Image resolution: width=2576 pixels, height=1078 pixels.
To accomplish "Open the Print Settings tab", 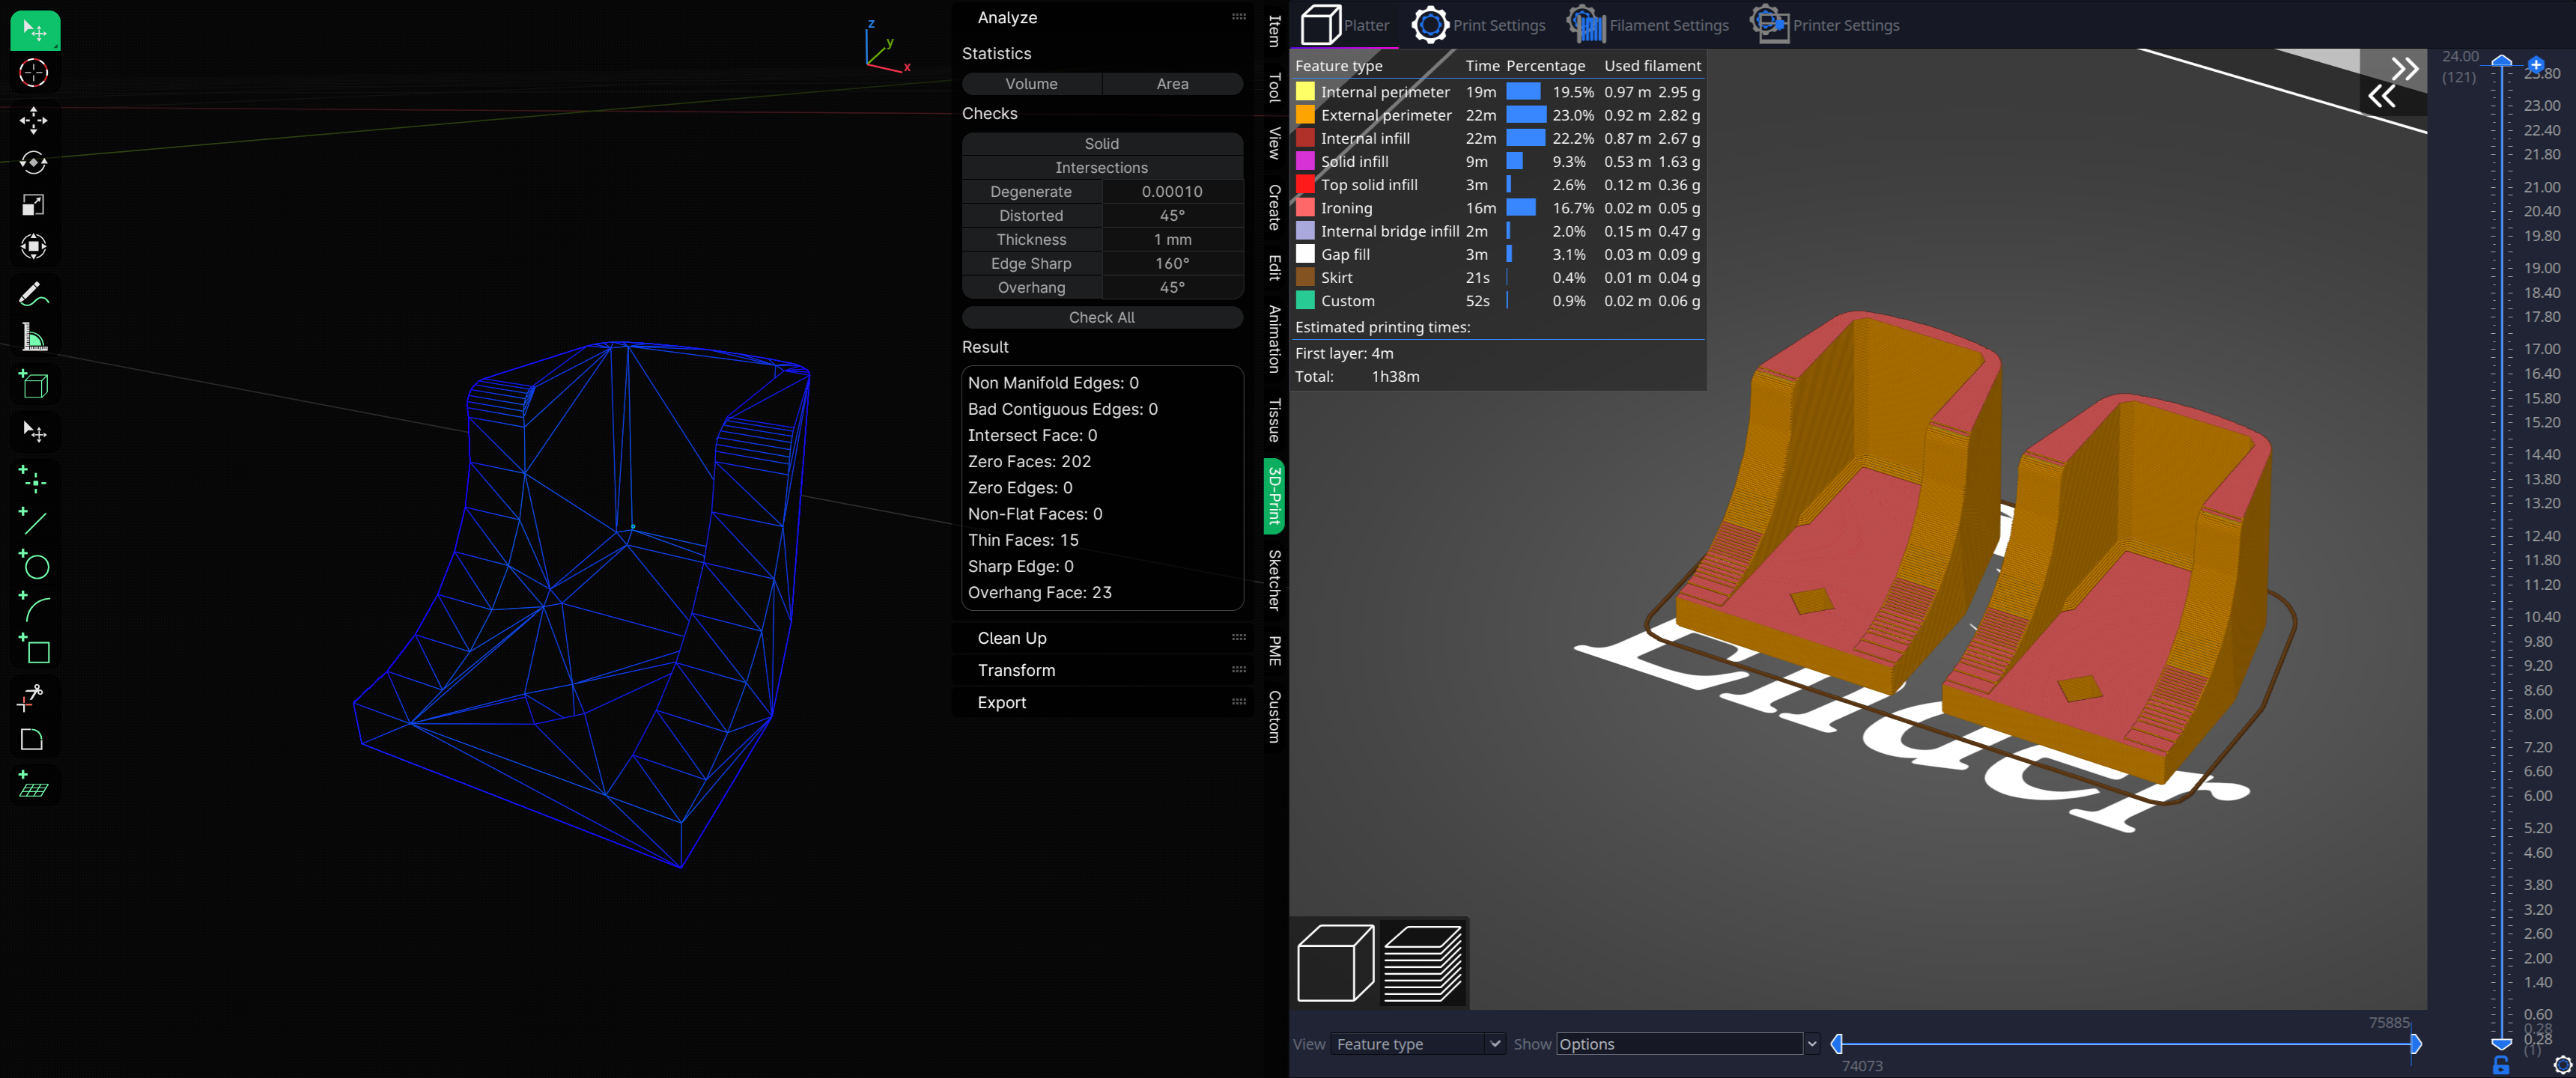I will click(x=1479, y=25).
